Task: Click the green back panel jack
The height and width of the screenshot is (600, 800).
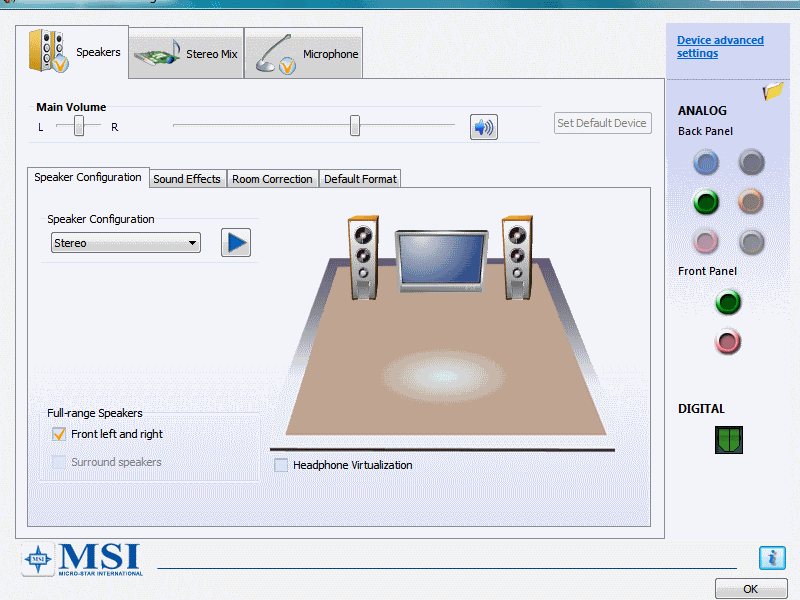Action: 707,202
